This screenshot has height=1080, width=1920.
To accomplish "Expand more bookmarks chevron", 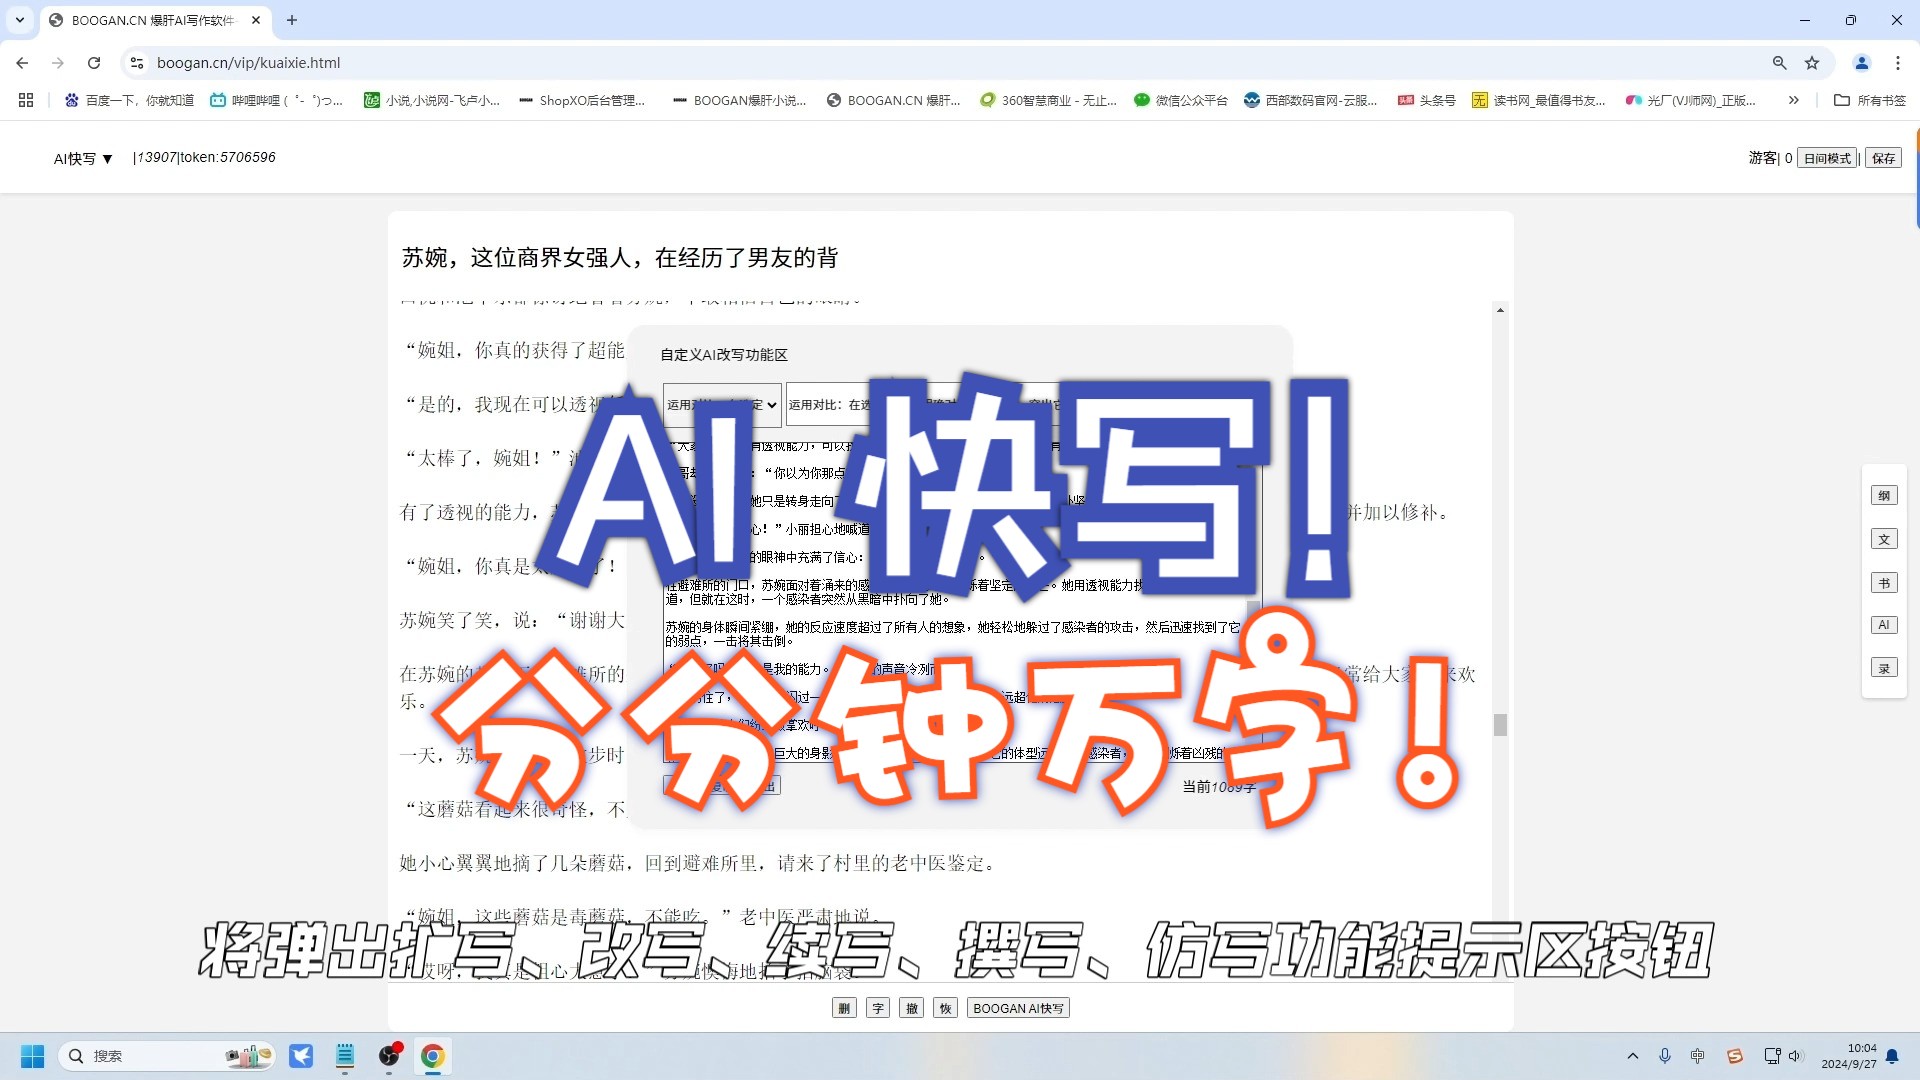I will (x=1794, y=100).
